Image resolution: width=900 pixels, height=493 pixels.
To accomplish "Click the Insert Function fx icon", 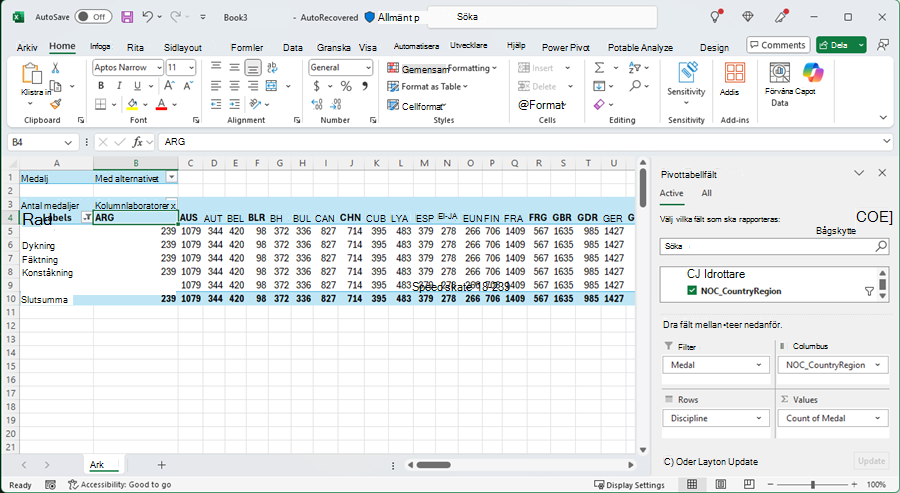I will click(137, 142).
